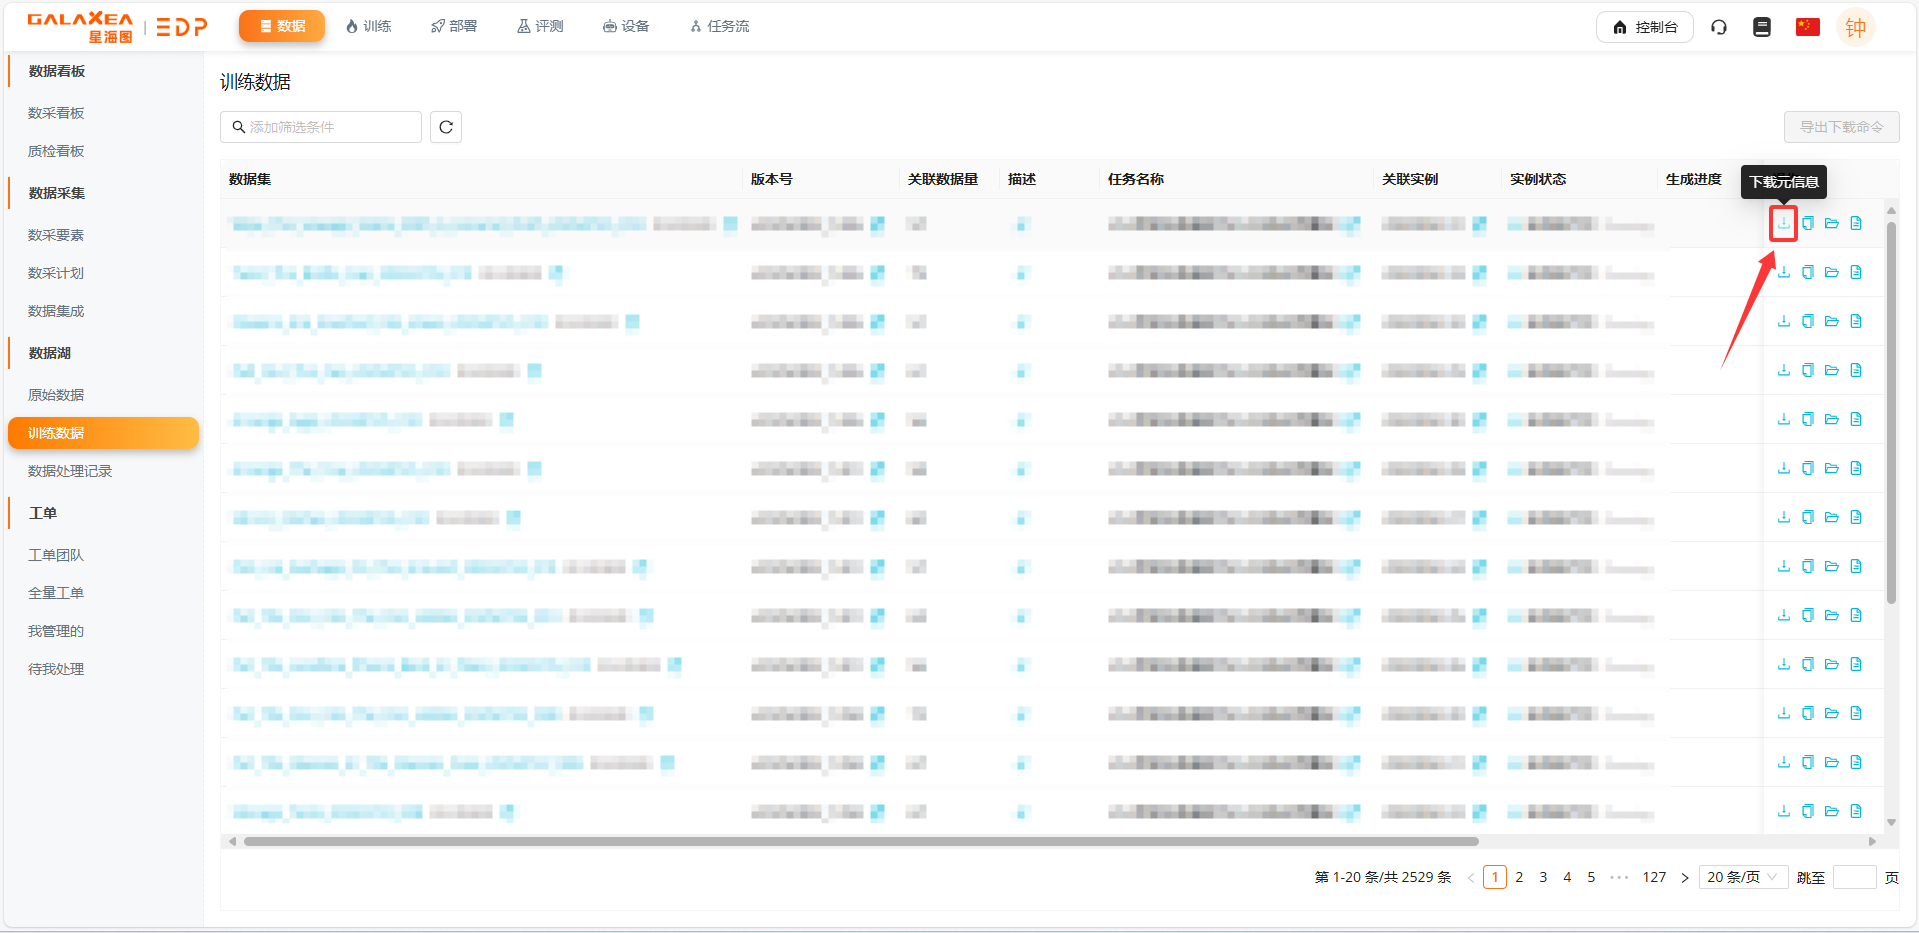Click the 控制台 button
Viewport: 1919px width, 933px height.
point(1644,27)
